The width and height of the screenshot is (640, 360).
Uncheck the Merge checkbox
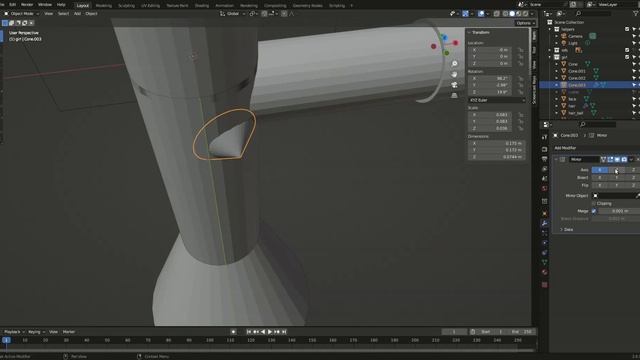point(594,211)
